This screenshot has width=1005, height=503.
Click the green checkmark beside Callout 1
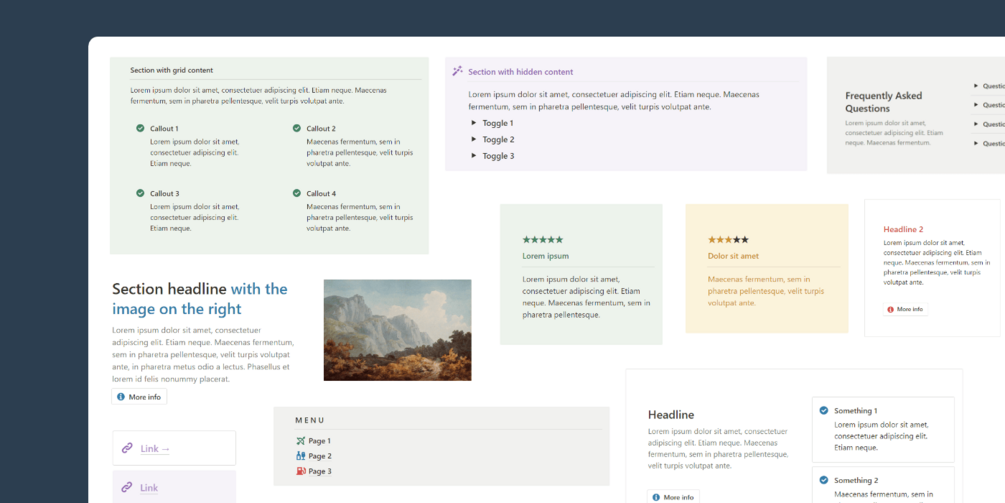[x=140, y=128]
